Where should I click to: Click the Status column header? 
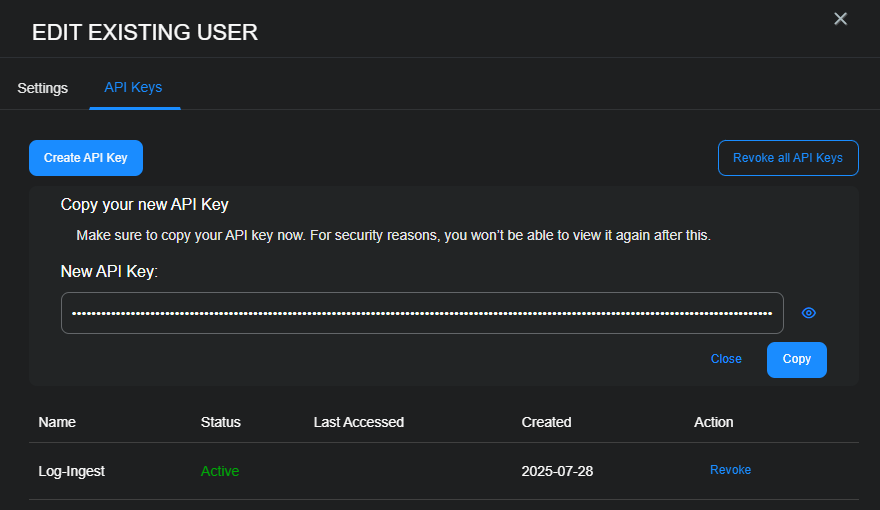[x=221, y=422]
